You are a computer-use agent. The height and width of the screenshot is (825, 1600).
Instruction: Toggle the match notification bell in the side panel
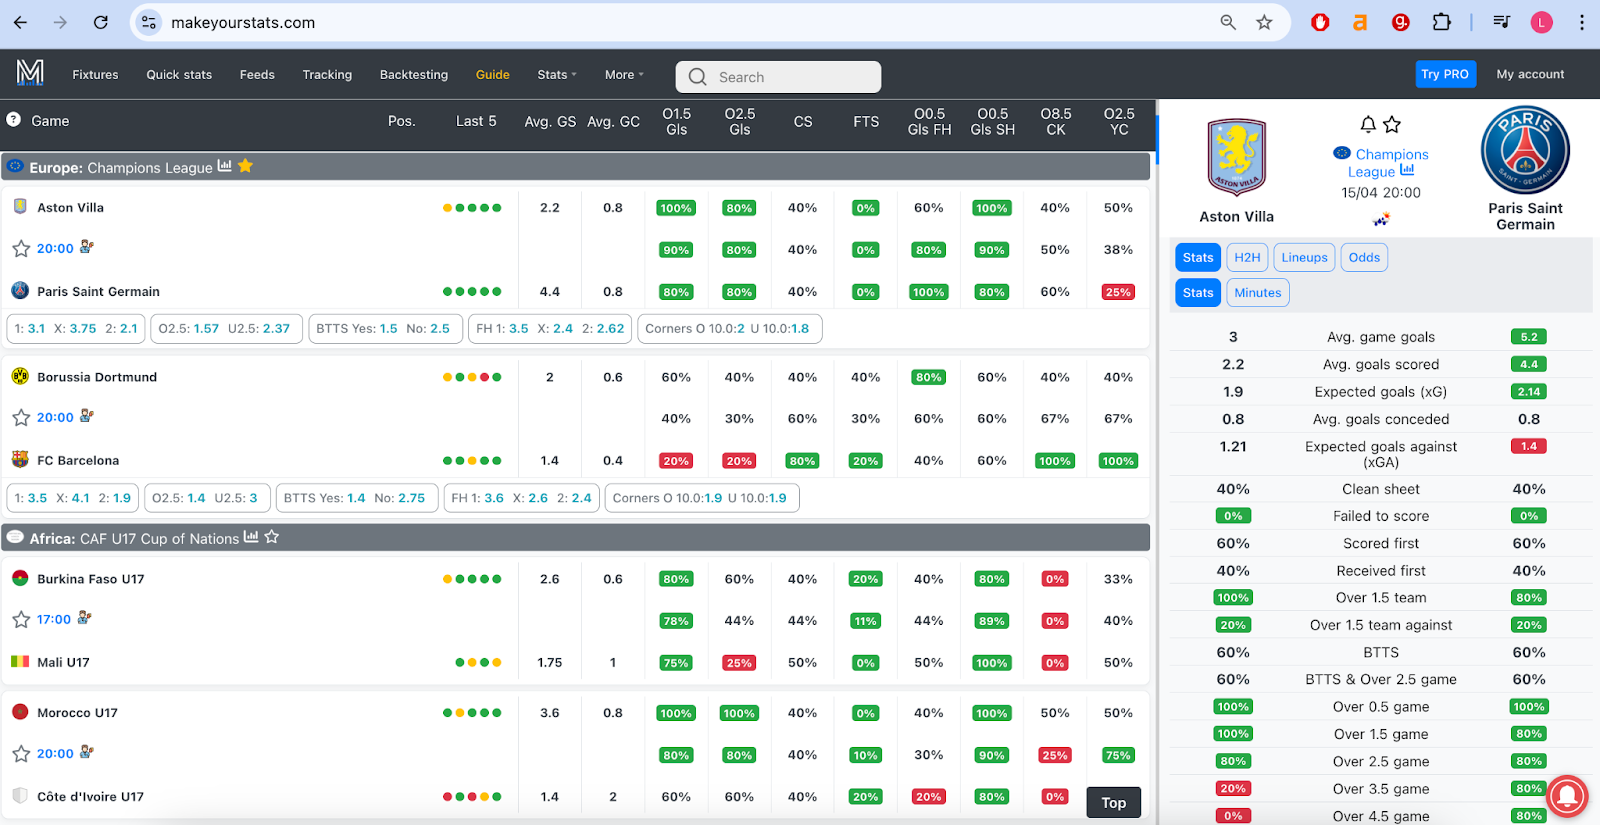click(1368, 124)
